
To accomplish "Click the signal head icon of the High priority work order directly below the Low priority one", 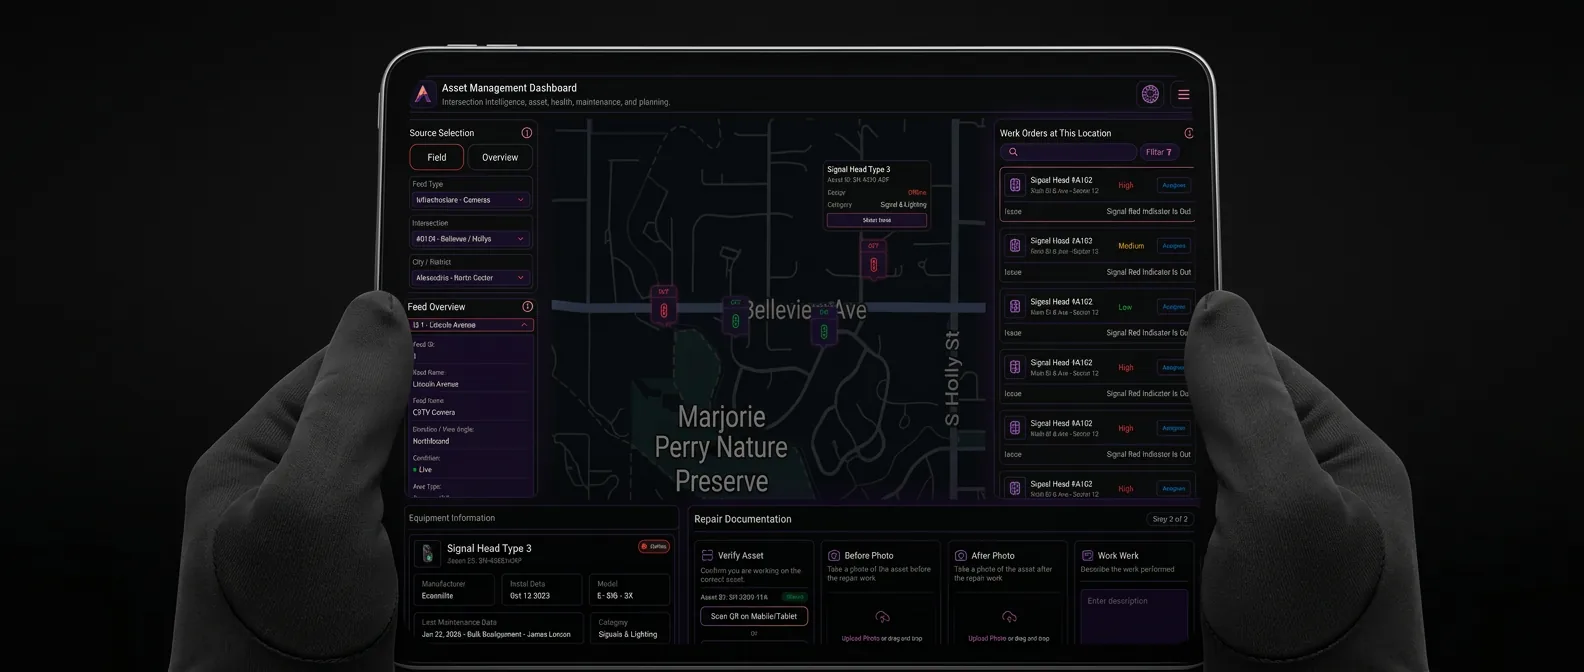I will click(1015, 368).
